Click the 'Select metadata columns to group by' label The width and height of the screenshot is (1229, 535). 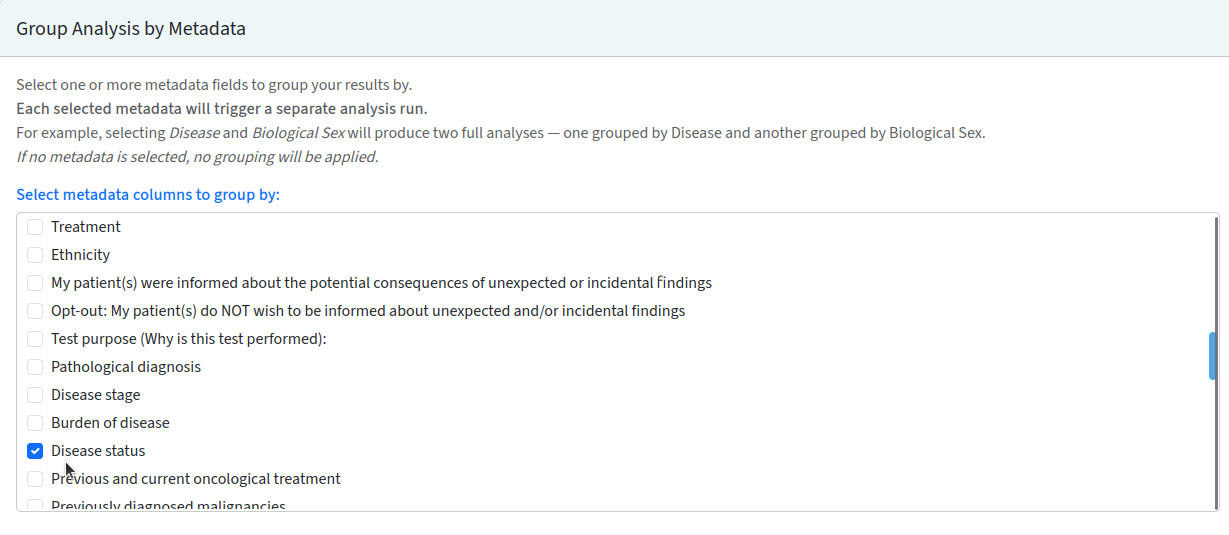[x=148, y=194]
